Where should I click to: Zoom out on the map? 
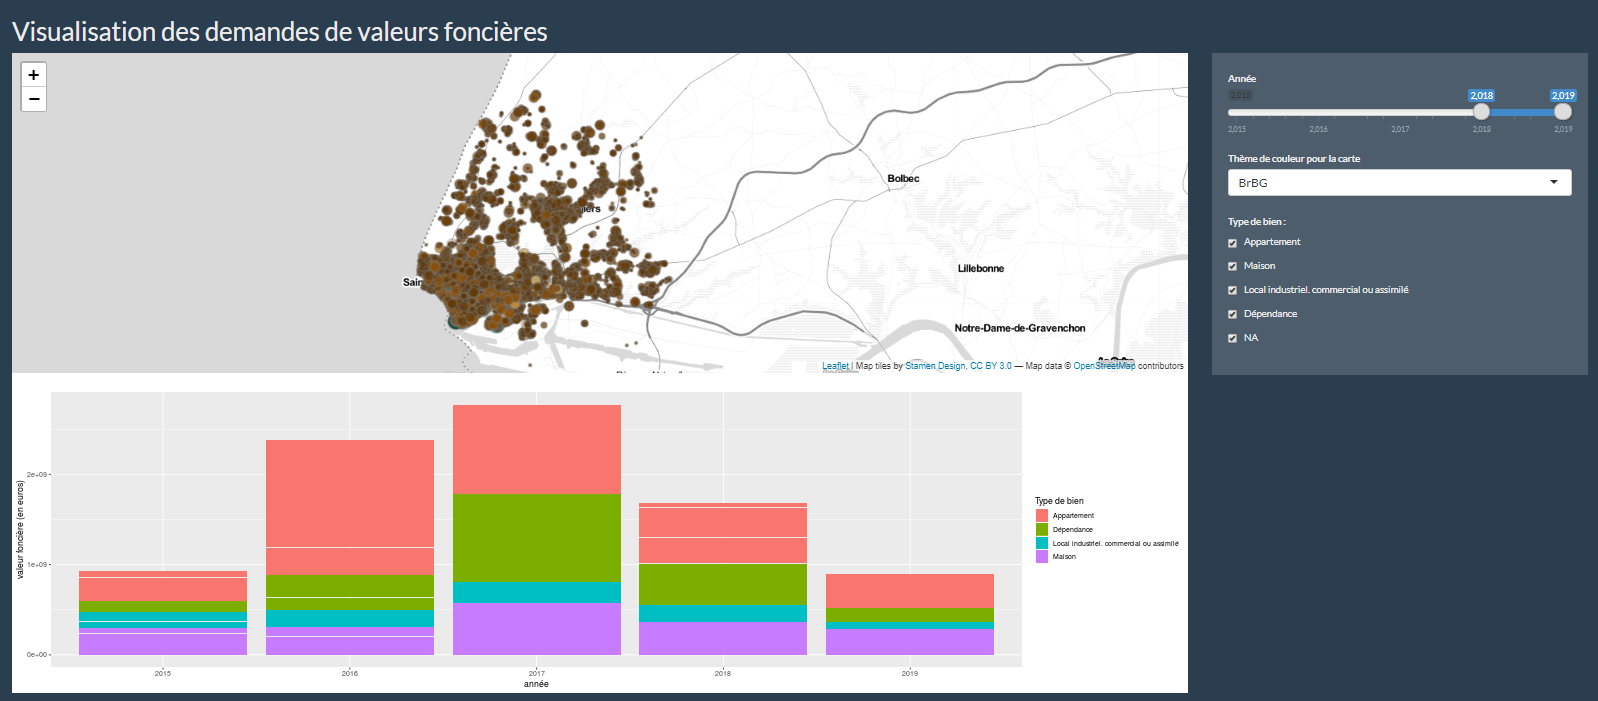34,99
